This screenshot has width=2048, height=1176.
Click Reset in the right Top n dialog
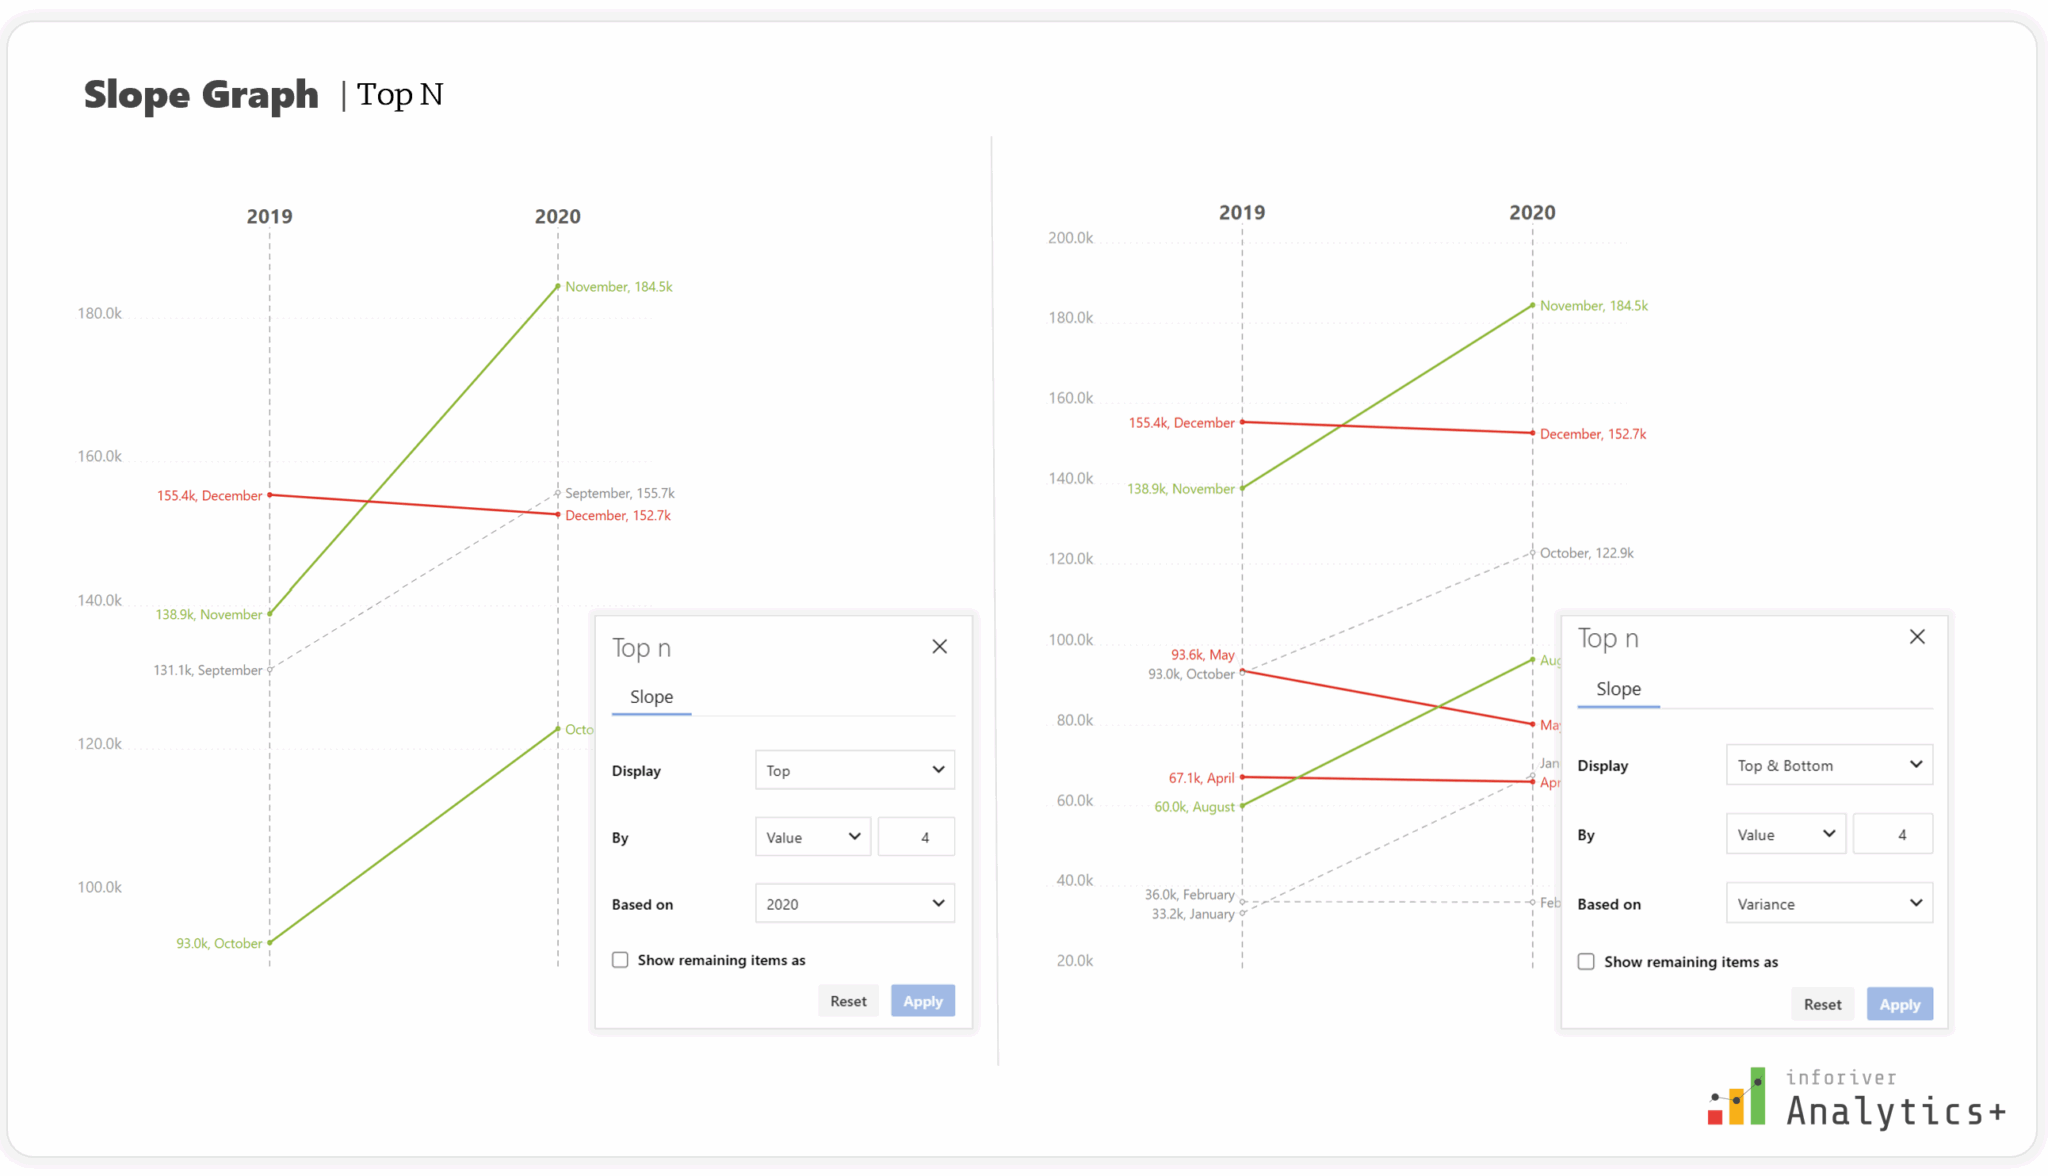click(1822, 1004)
